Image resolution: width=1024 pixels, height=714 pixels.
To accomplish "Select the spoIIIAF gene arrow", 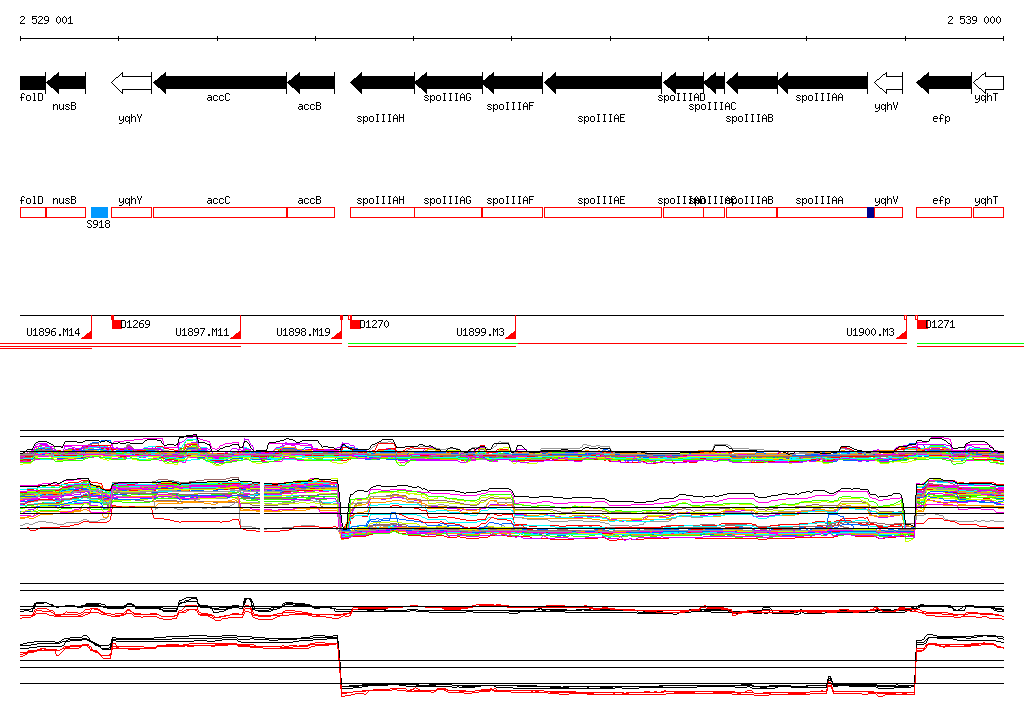I will coord(513,82).
